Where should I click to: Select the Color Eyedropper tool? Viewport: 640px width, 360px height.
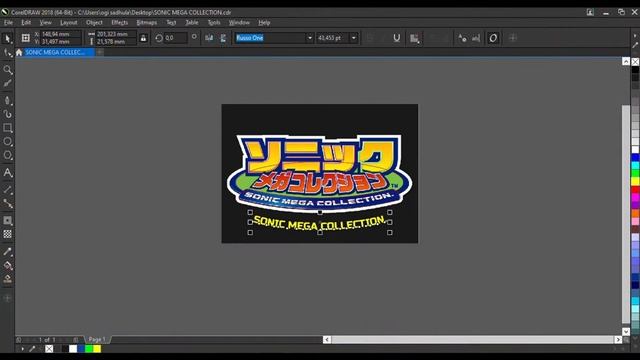click(x=7, y=251)
